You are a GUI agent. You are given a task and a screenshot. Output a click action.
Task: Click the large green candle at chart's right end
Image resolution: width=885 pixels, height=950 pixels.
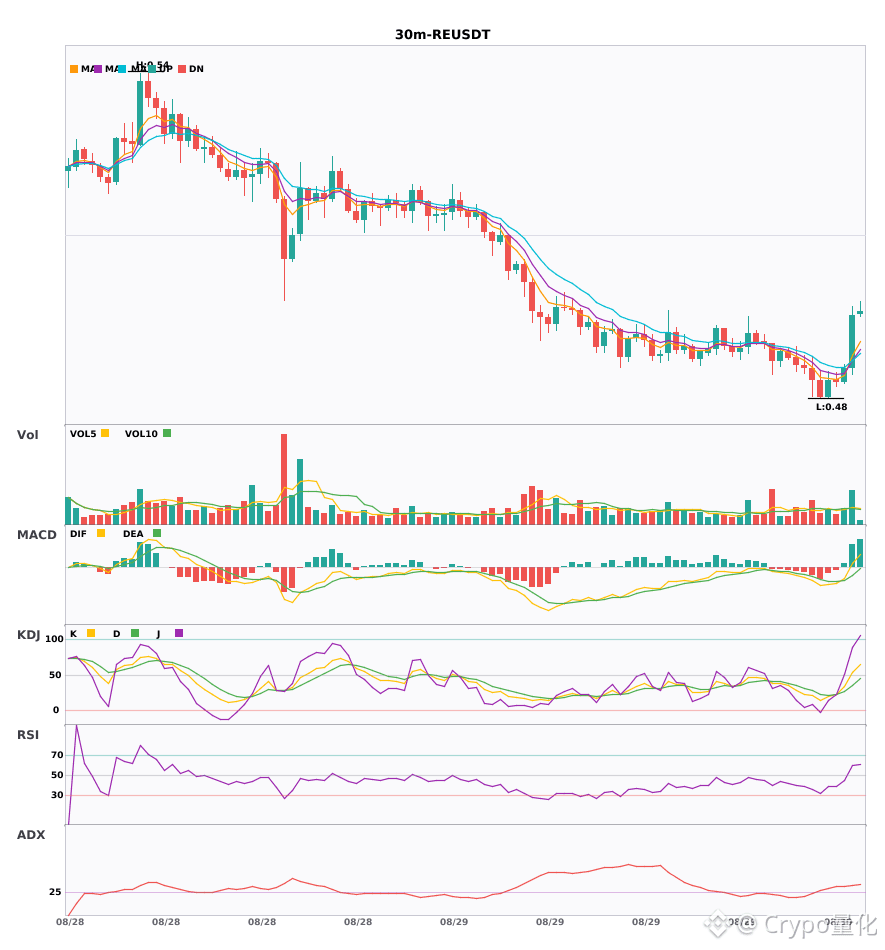[x=852, y=341]
